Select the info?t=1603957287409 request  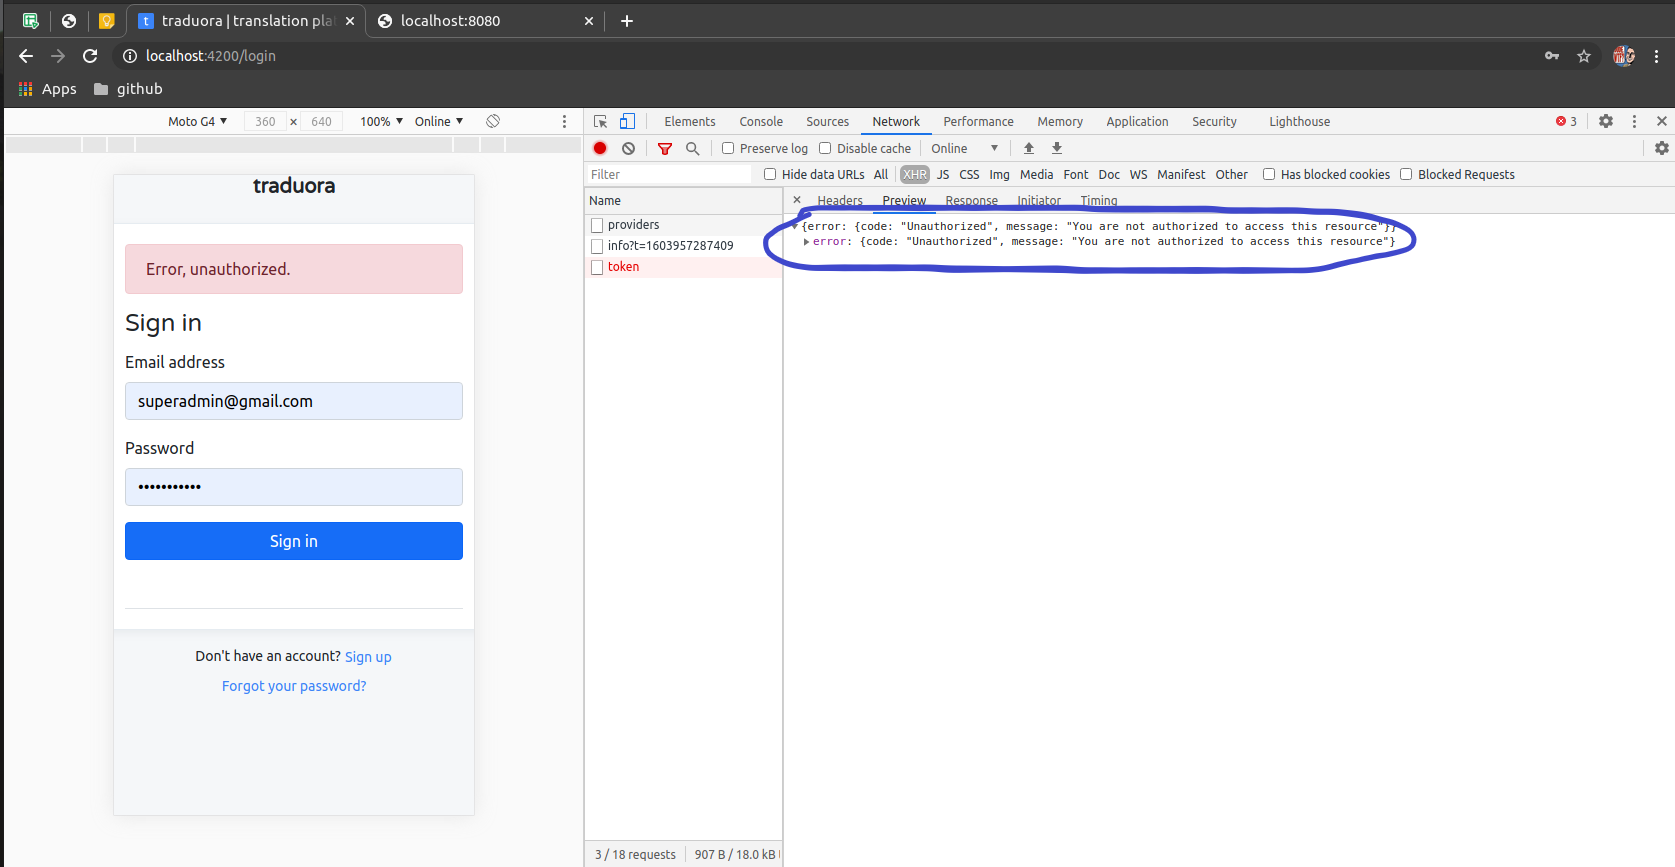pos(683,246)
